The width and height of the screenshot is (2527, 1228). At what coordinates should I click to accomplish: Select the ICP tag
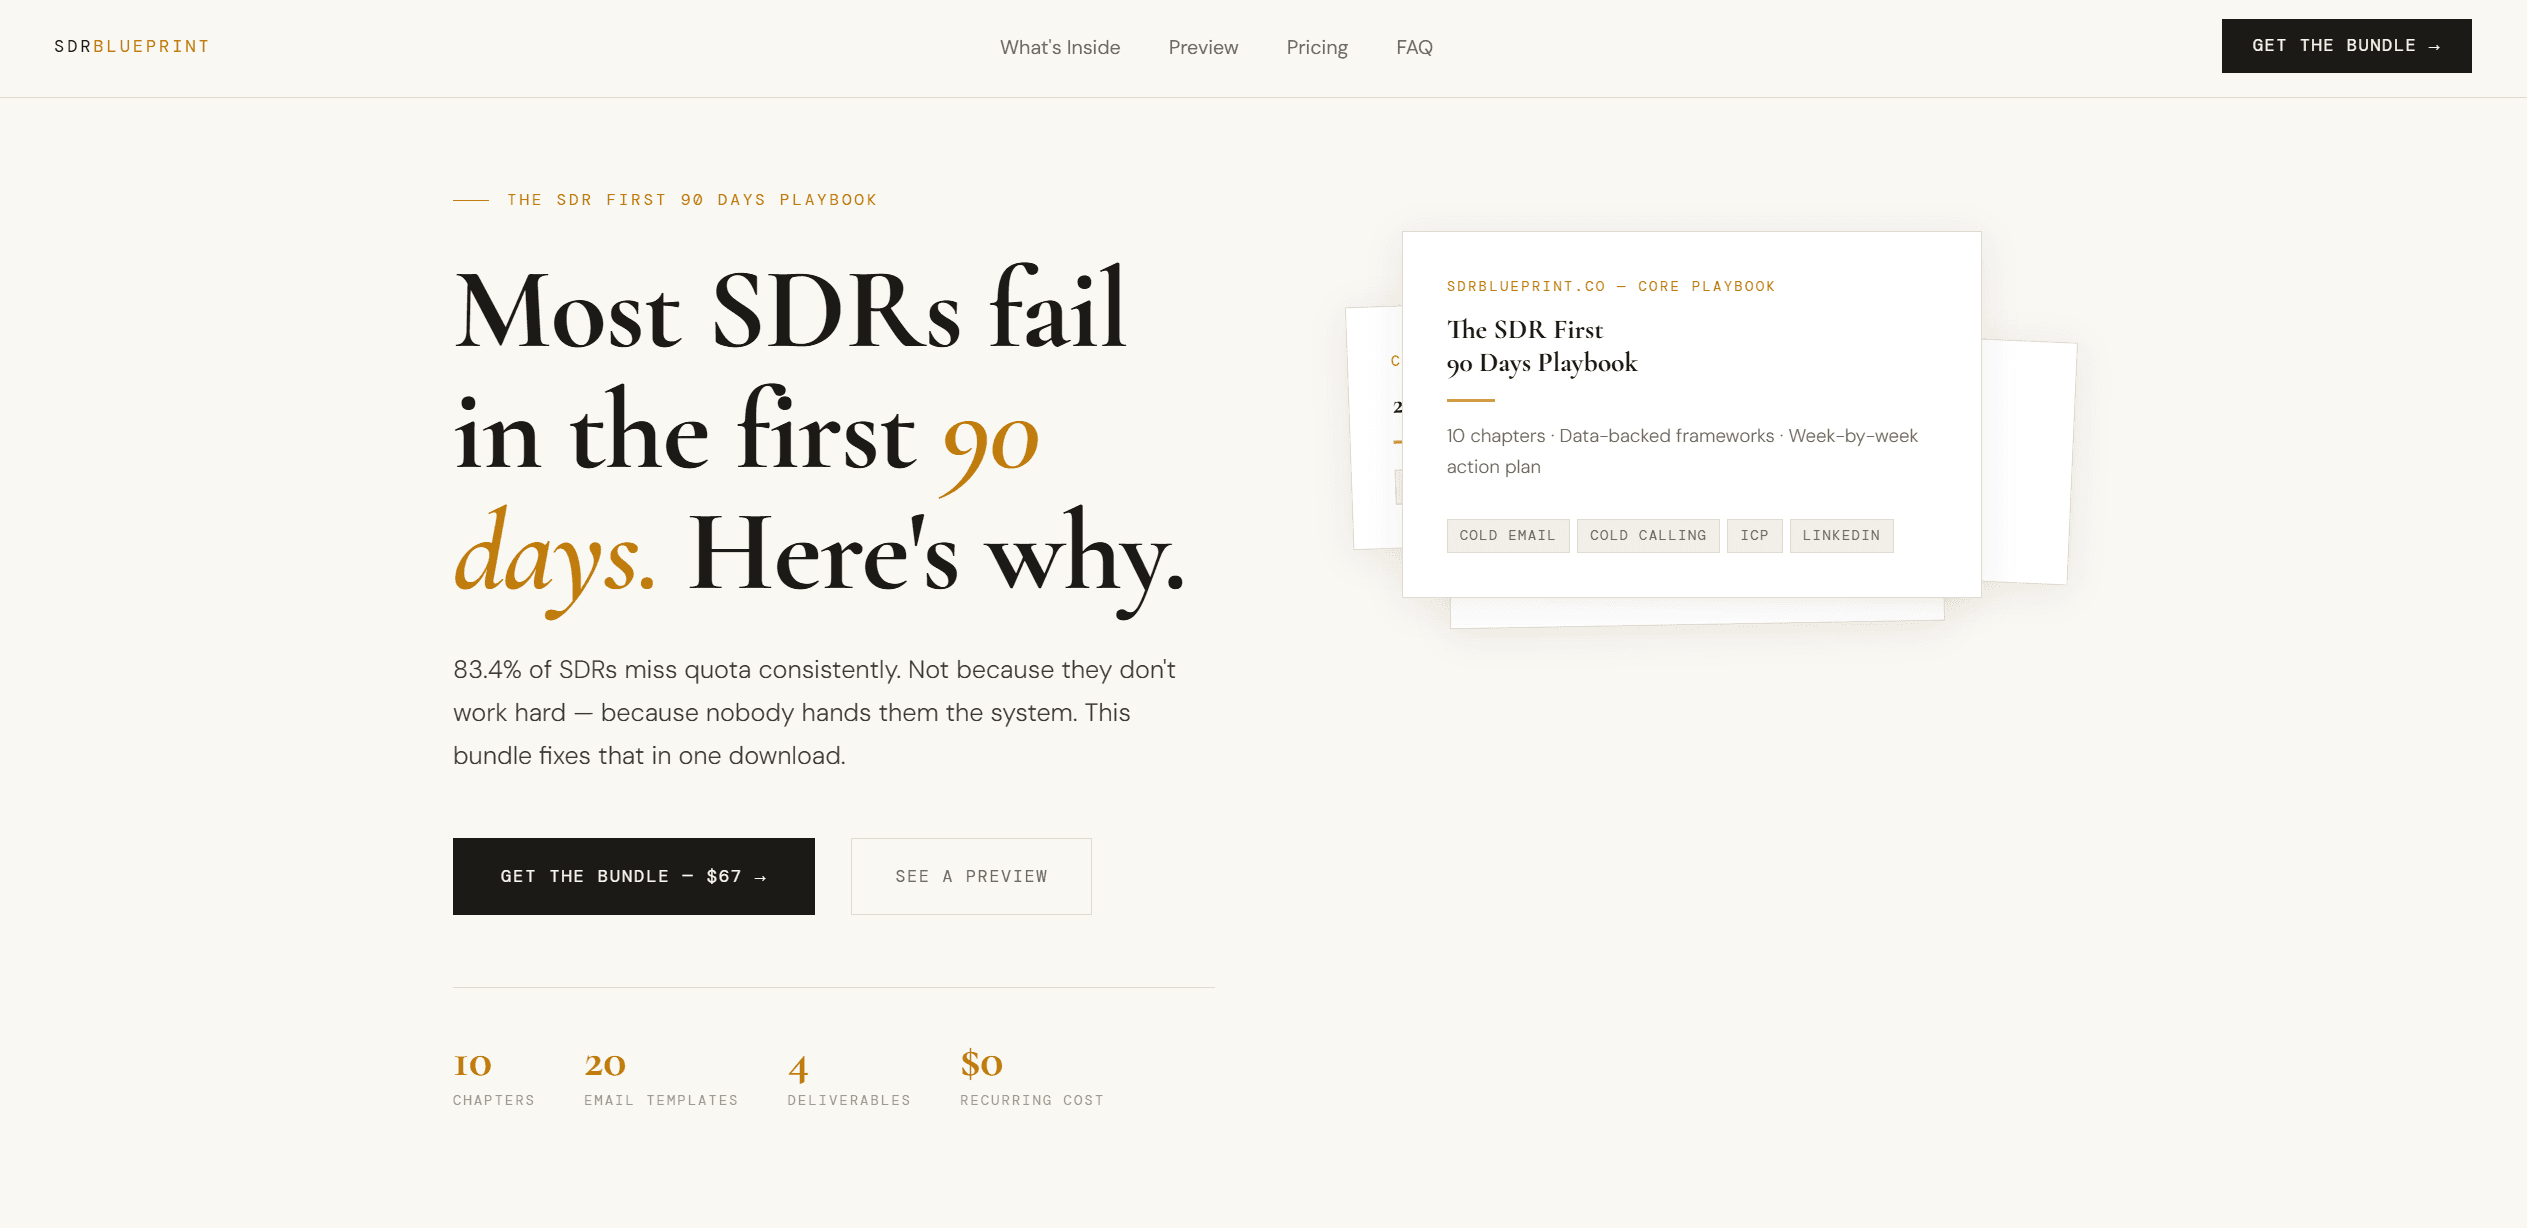pos(1754,536)
